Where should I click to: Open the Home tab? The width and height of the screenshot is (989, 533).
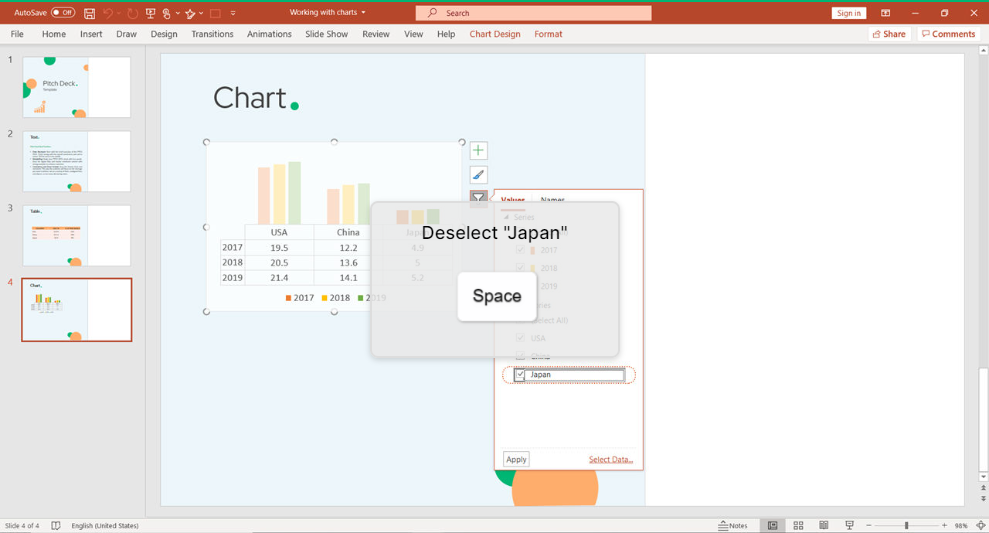click(54, 34)
